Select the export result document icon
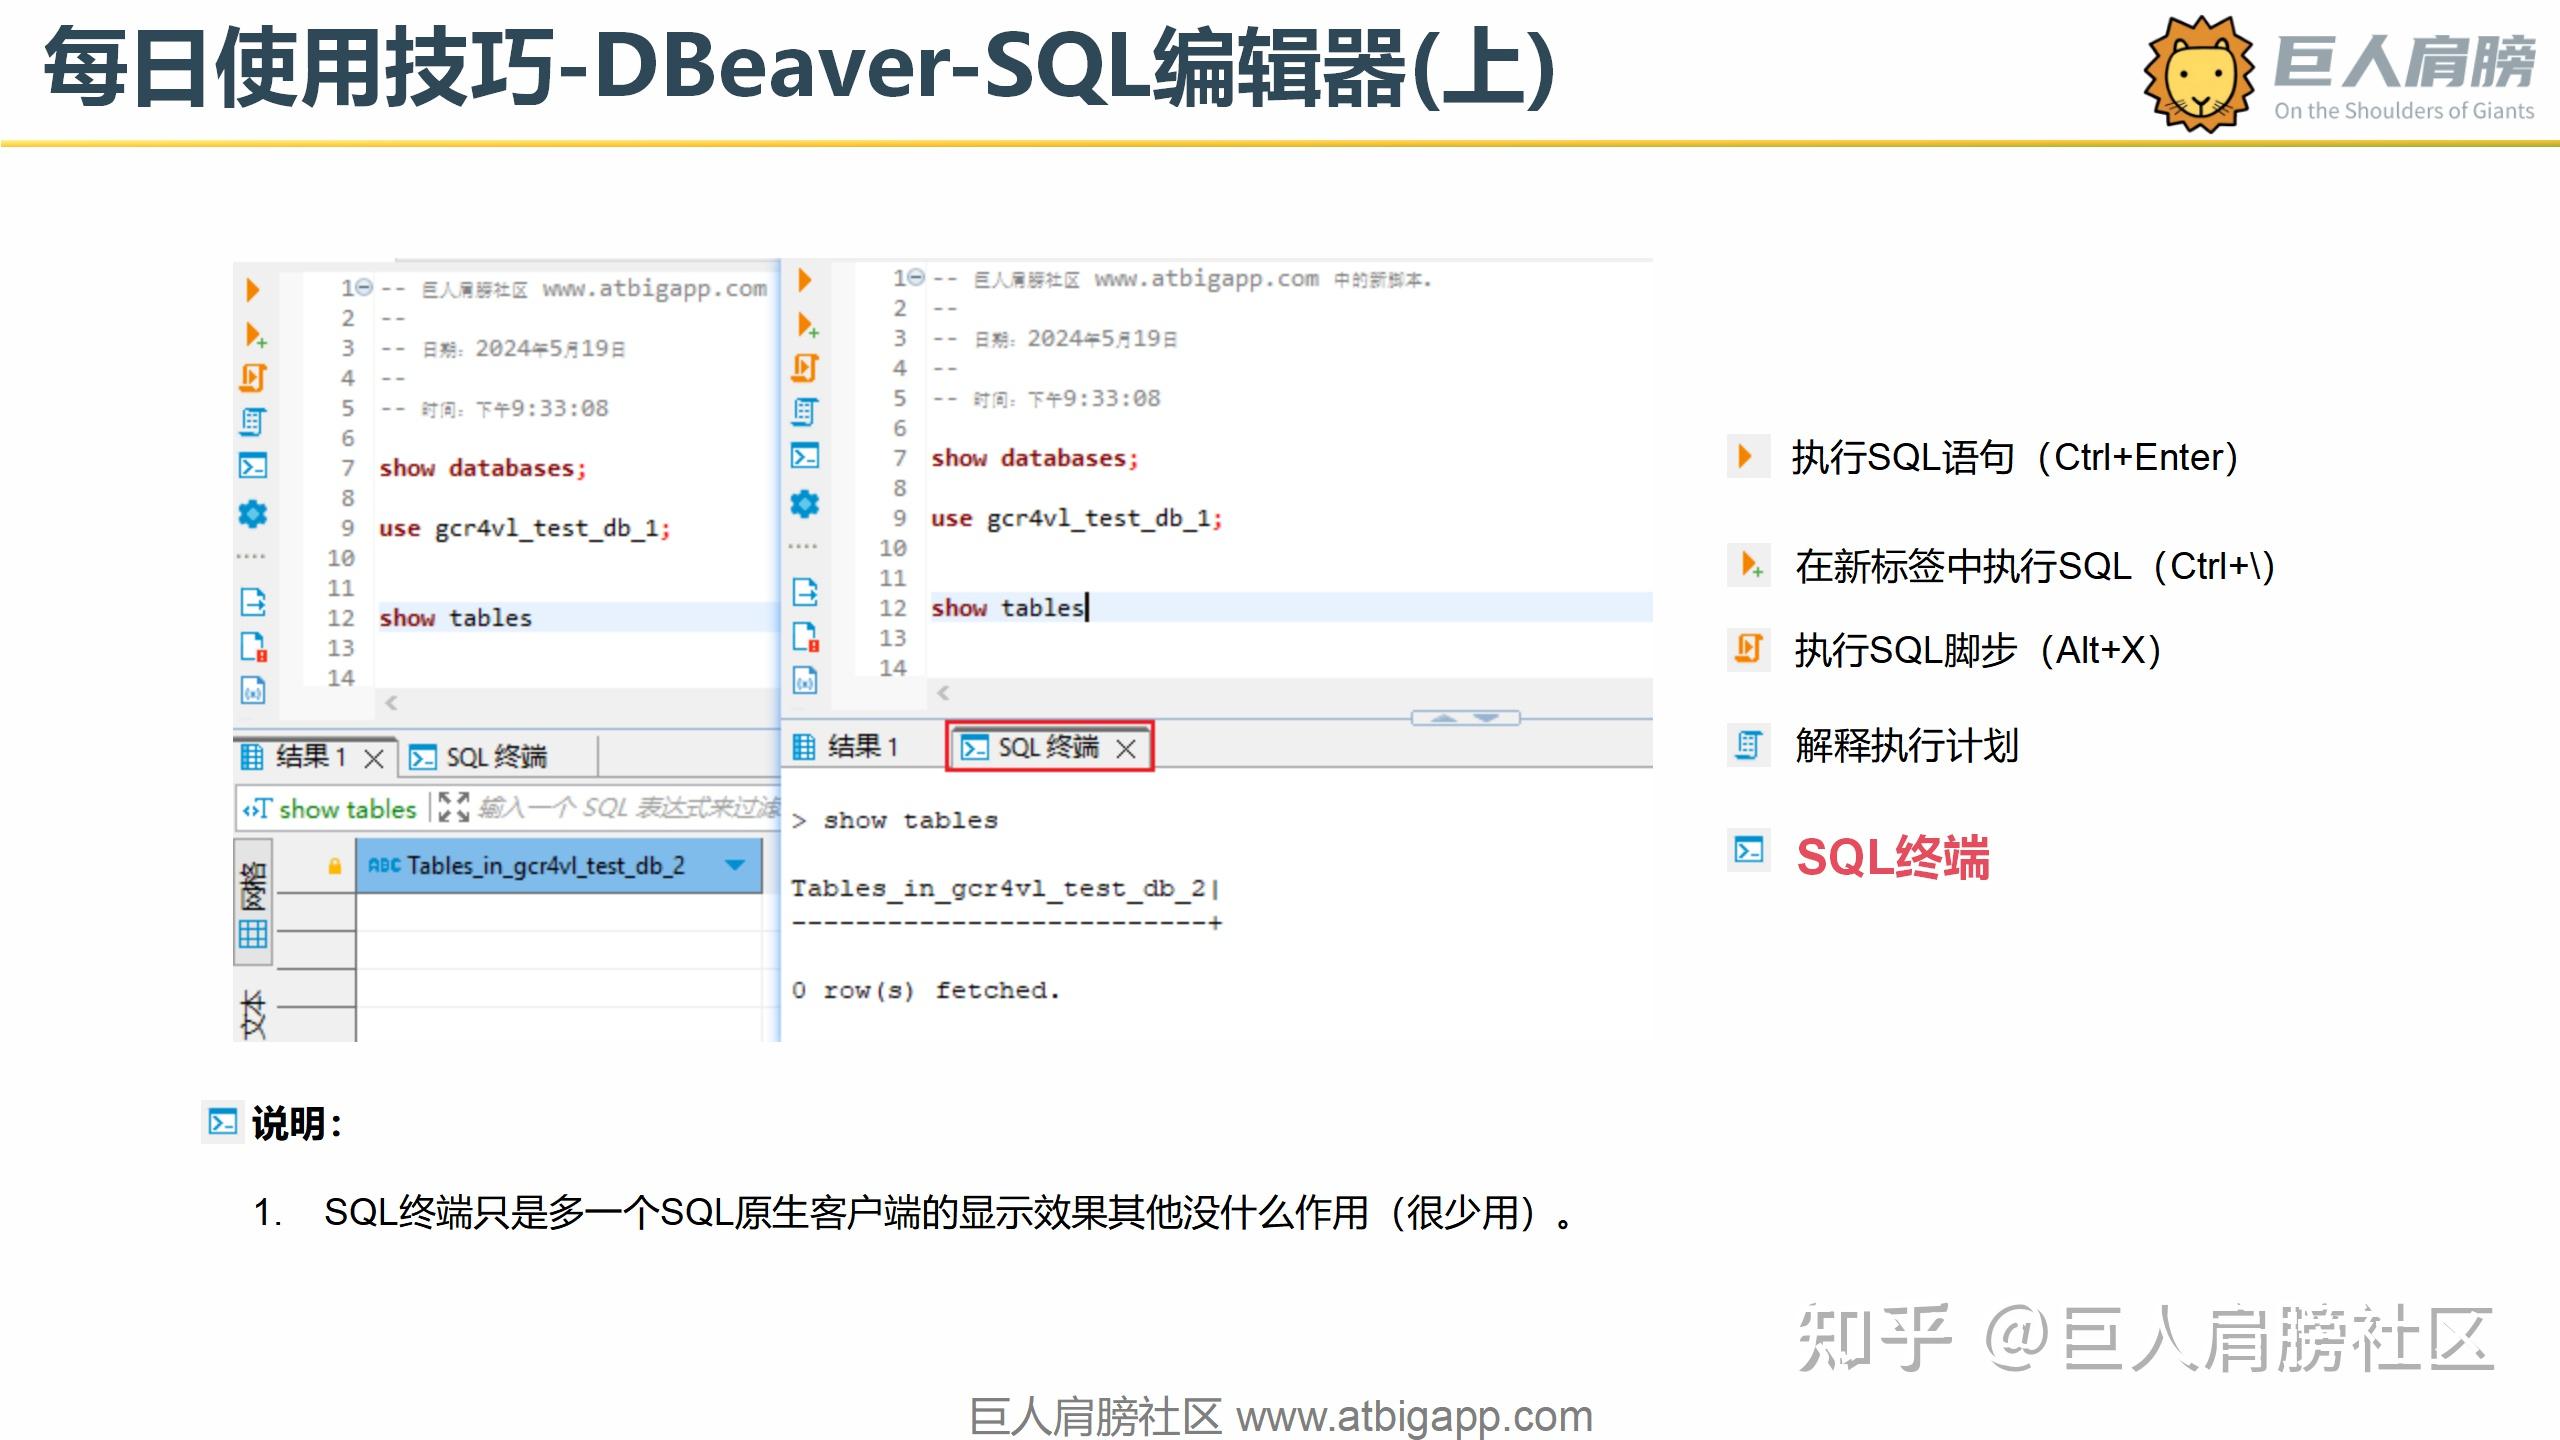Screen dimensions: 2560x1440 (253, 603)
